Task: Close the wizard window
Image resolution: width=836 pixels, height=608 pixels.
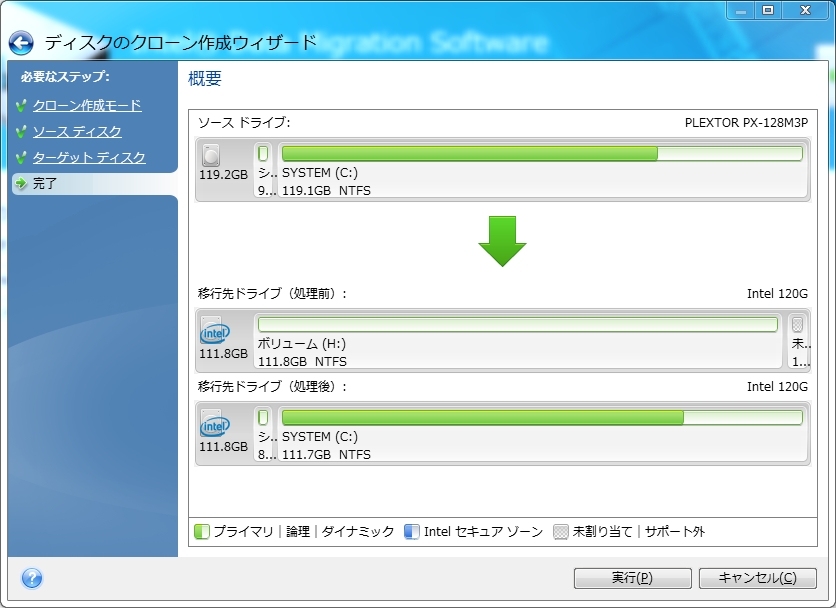Action: [806, 10]
